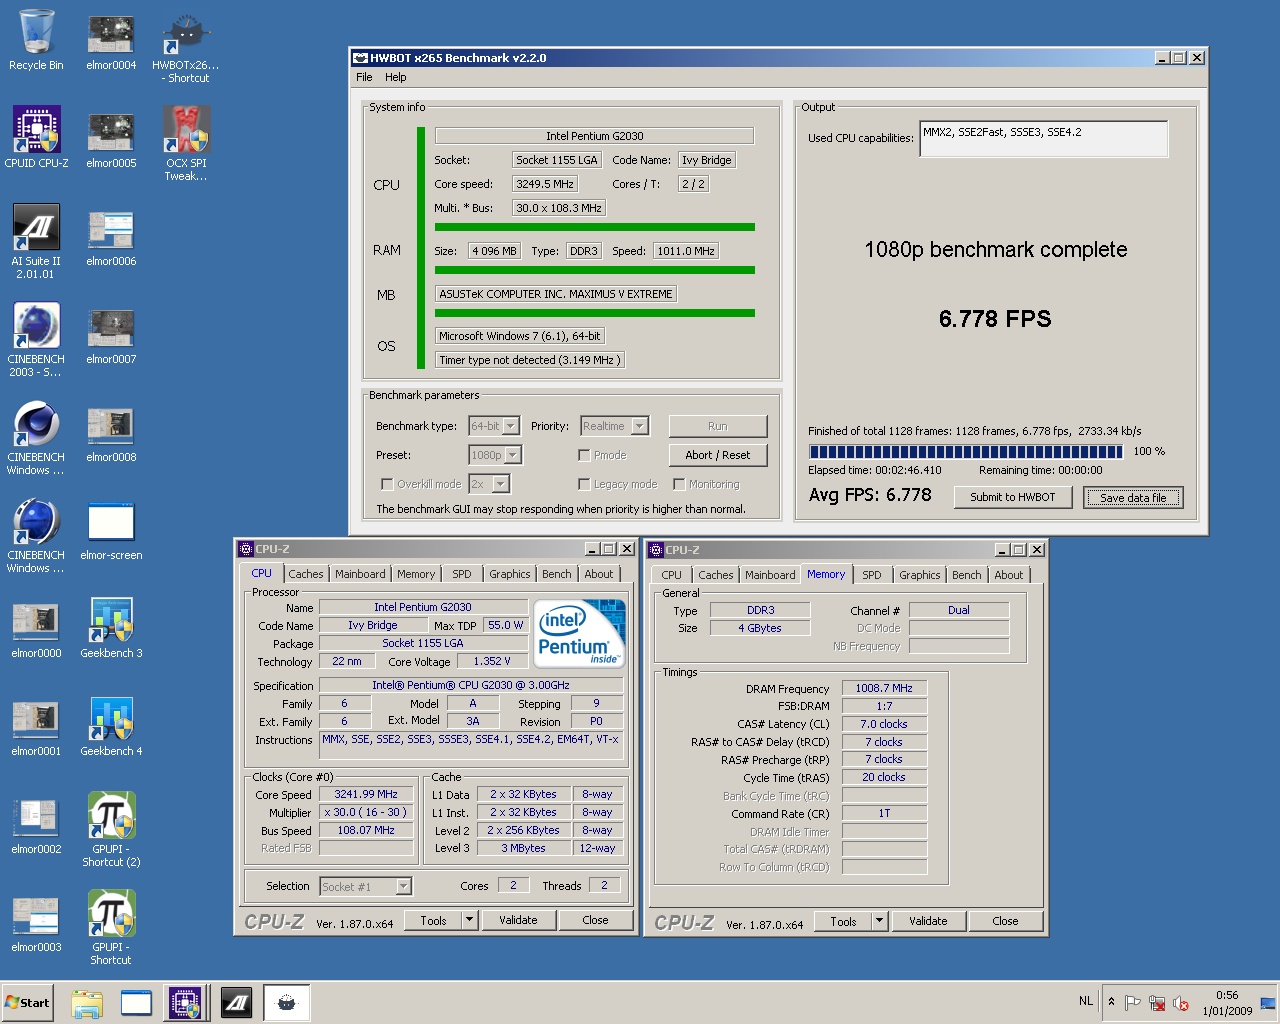Click the Save data file button
Screen dimensions: 1280x1024
click(1133, 497)
